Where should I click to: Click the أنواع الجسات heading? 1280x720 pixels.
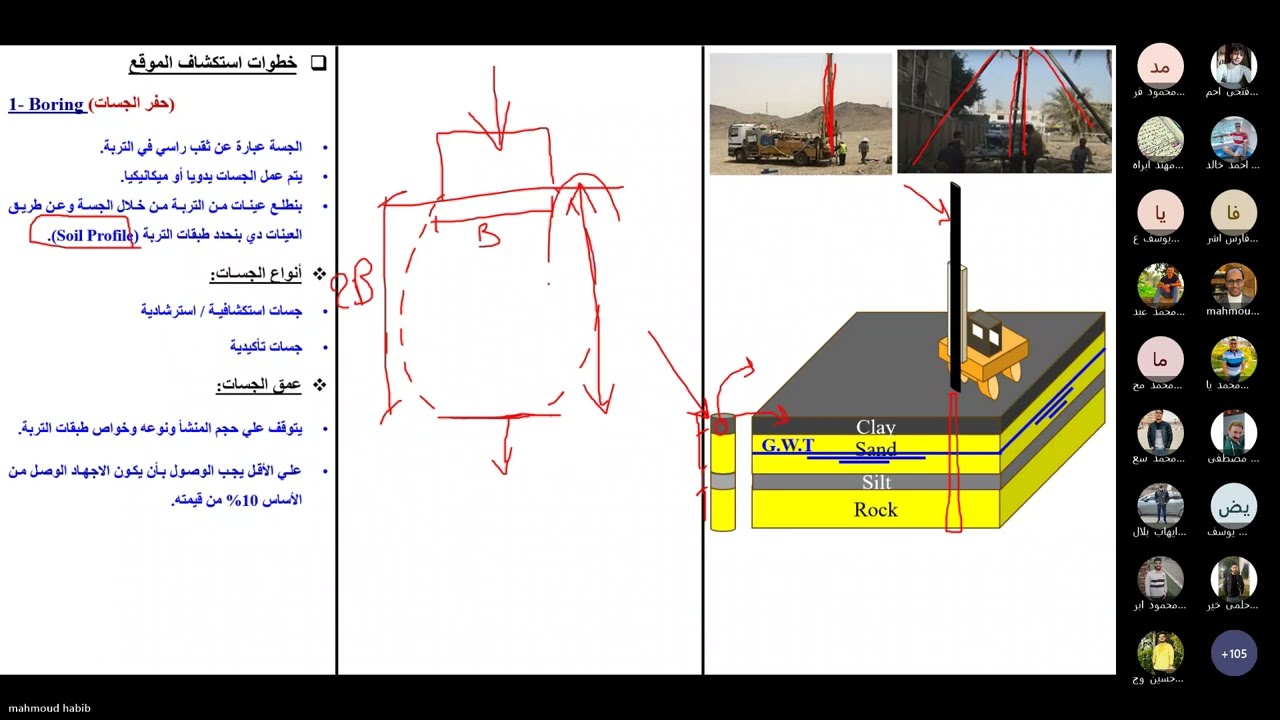pos(255,273)
